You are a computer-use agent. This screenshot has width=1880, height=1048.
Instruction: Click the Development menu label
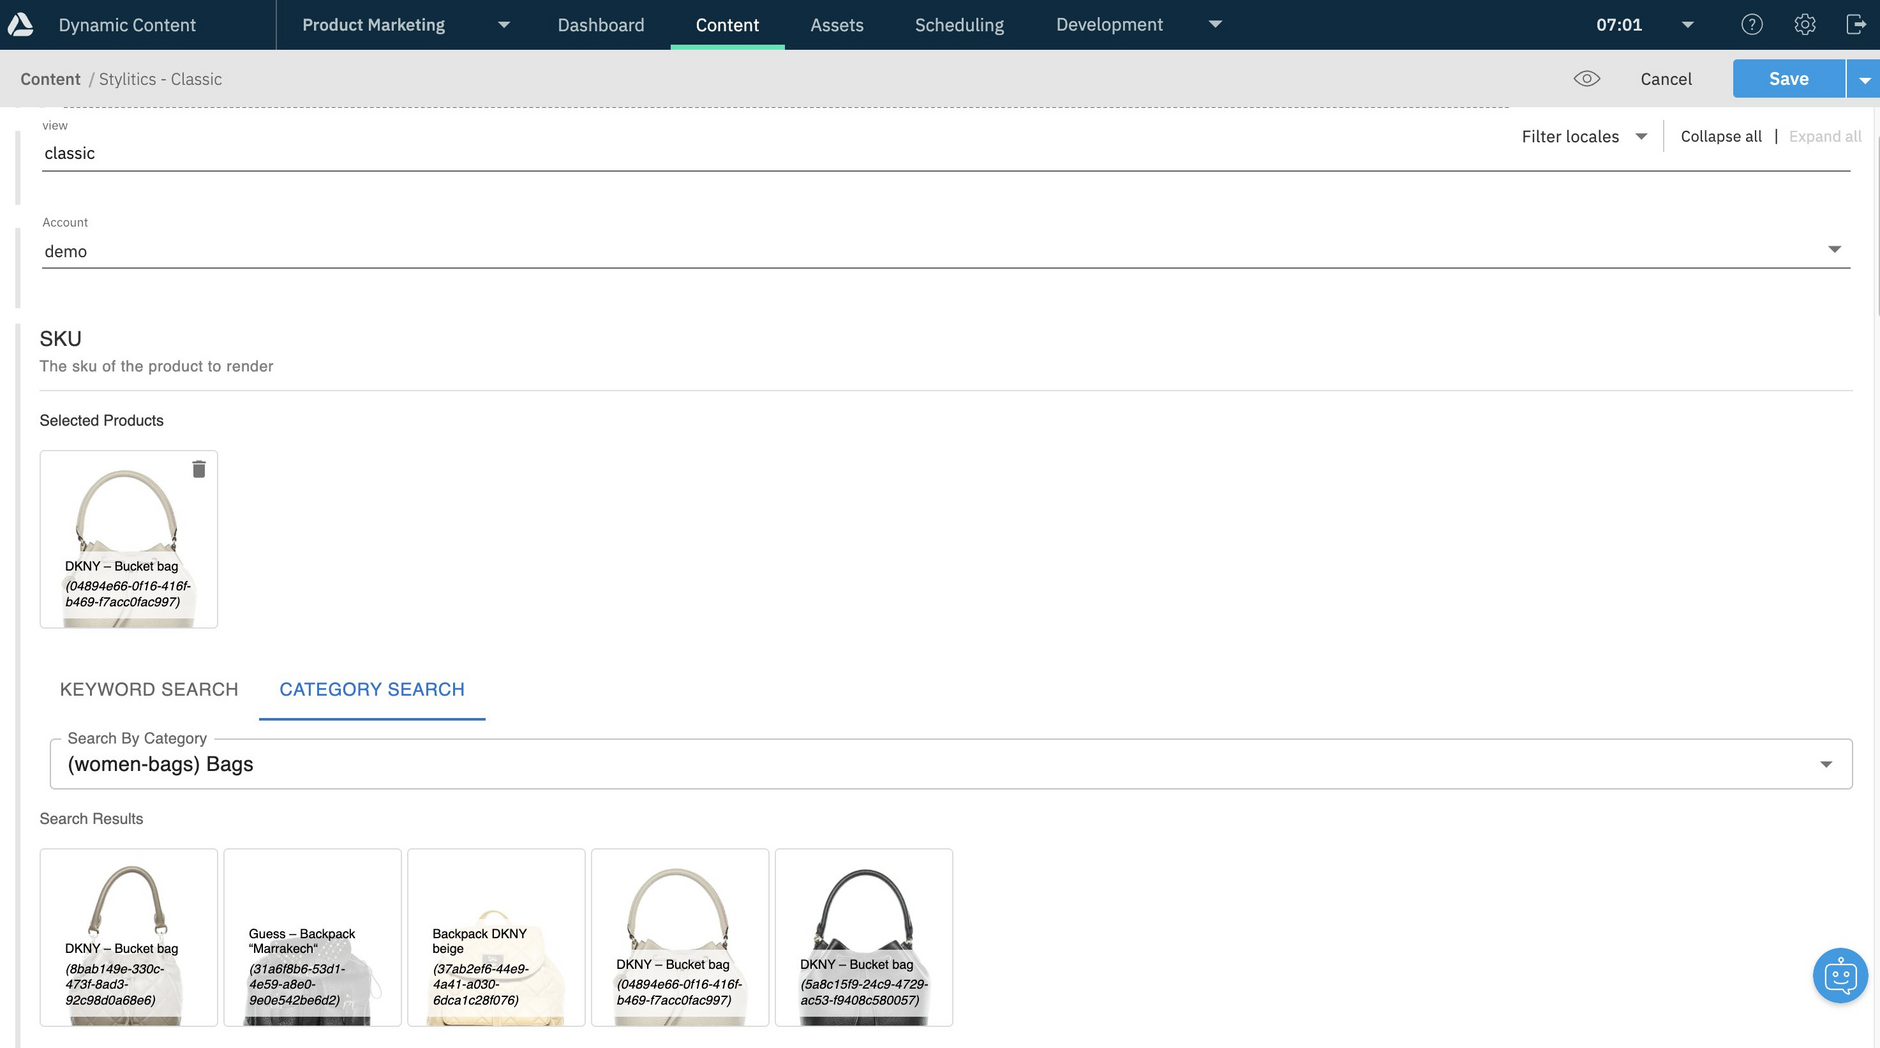tap(1109, 24)
